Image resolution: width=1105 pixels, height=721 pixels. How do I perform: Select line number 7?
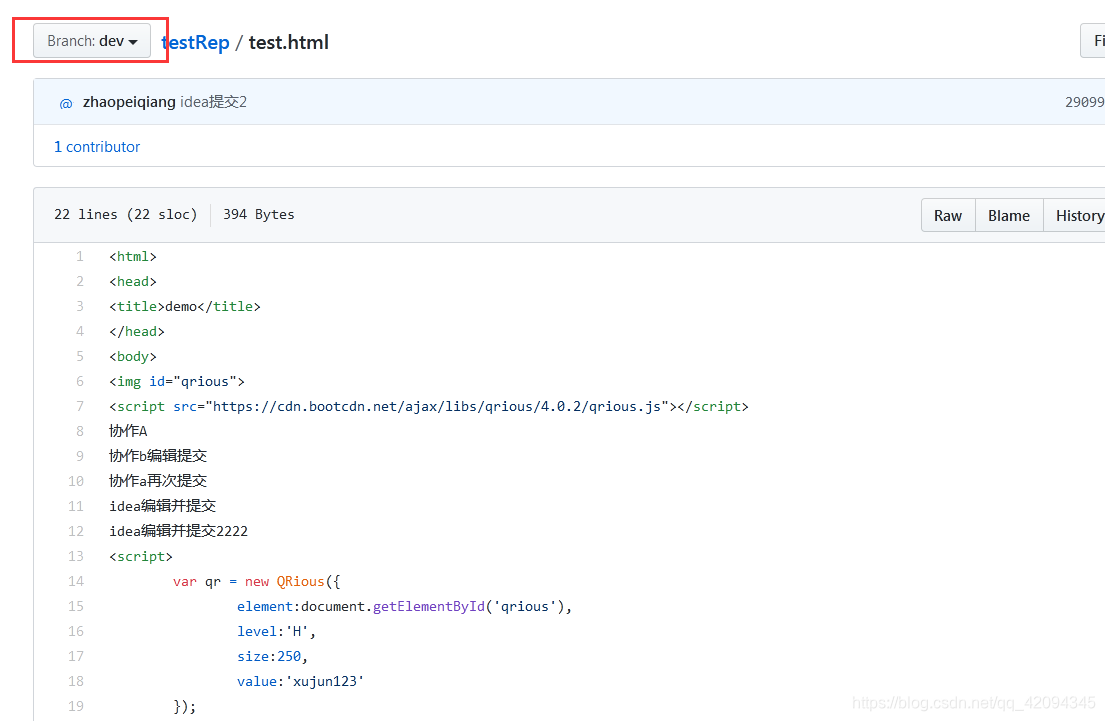(x=80, y=407)
